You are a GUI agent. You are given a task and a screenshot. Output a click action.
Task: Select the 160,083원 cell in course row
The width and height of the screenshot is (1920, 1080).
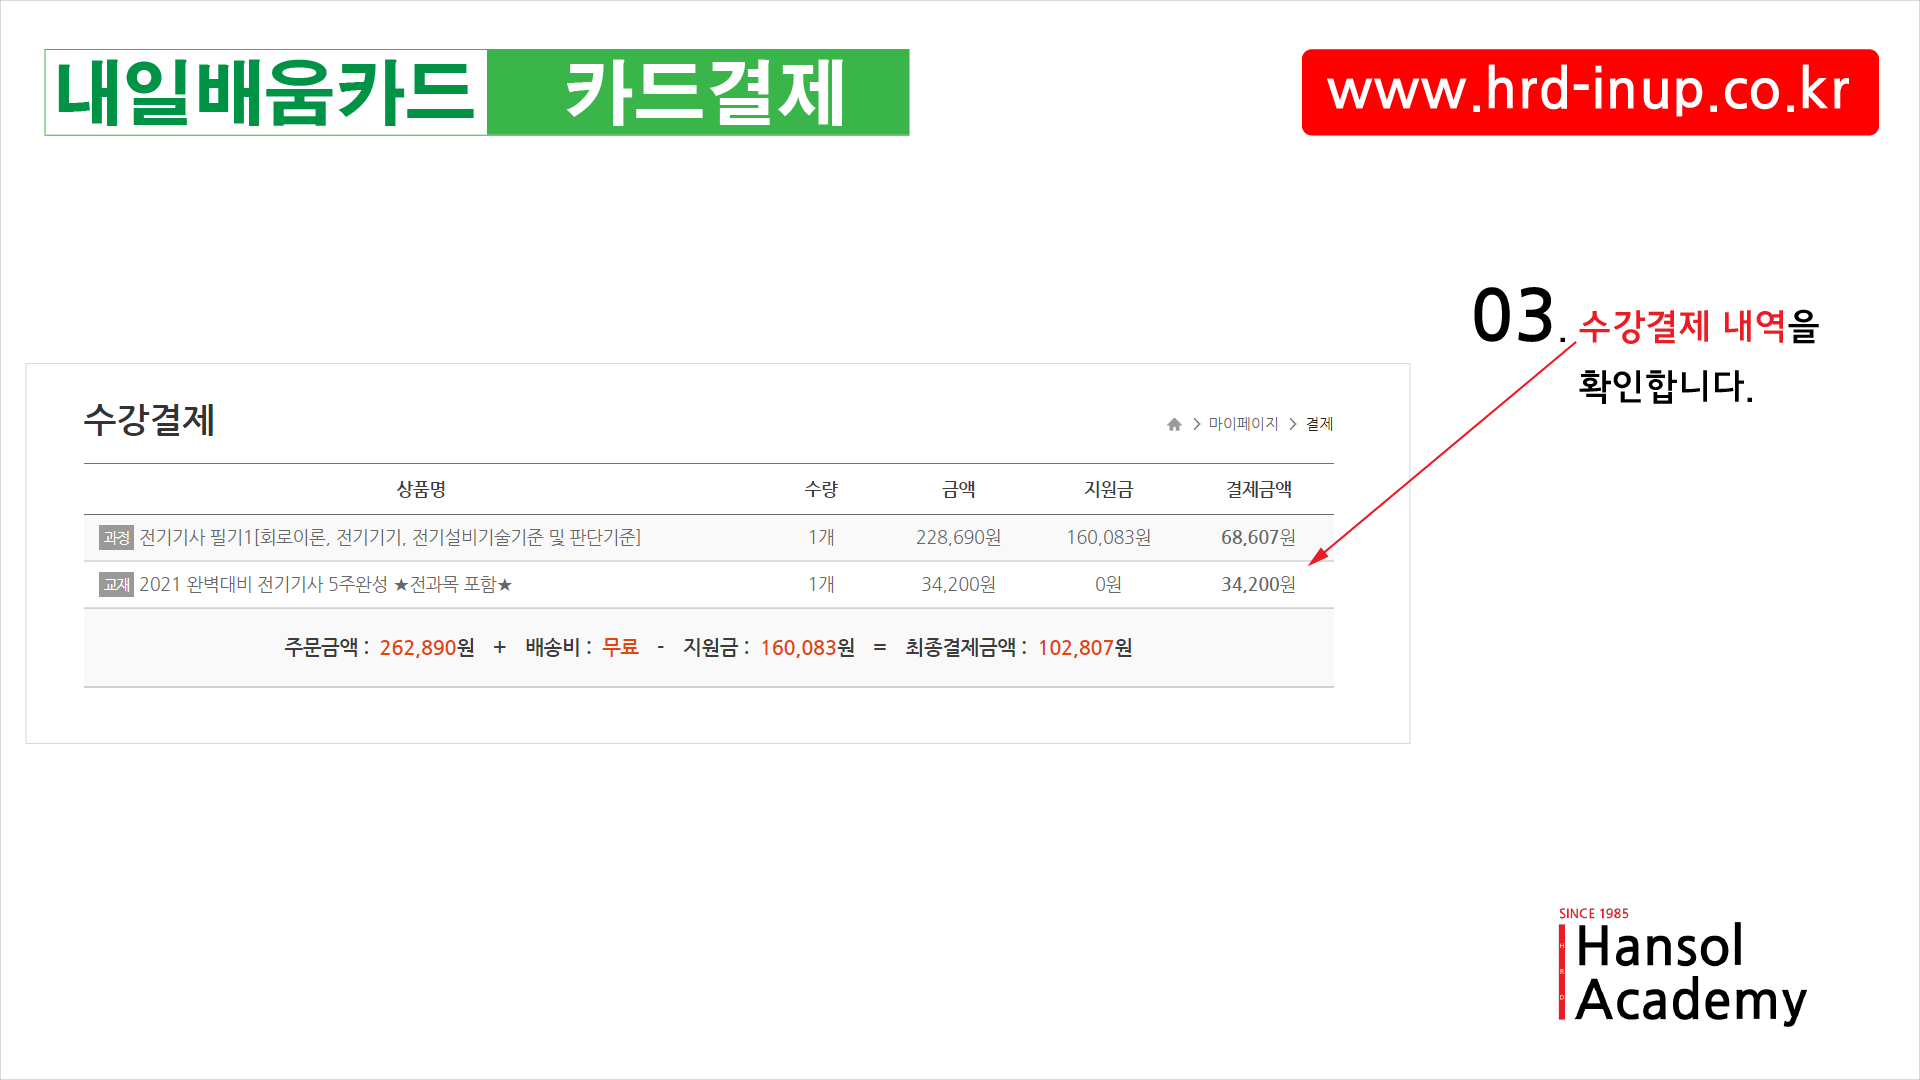tap(1108, 538)
